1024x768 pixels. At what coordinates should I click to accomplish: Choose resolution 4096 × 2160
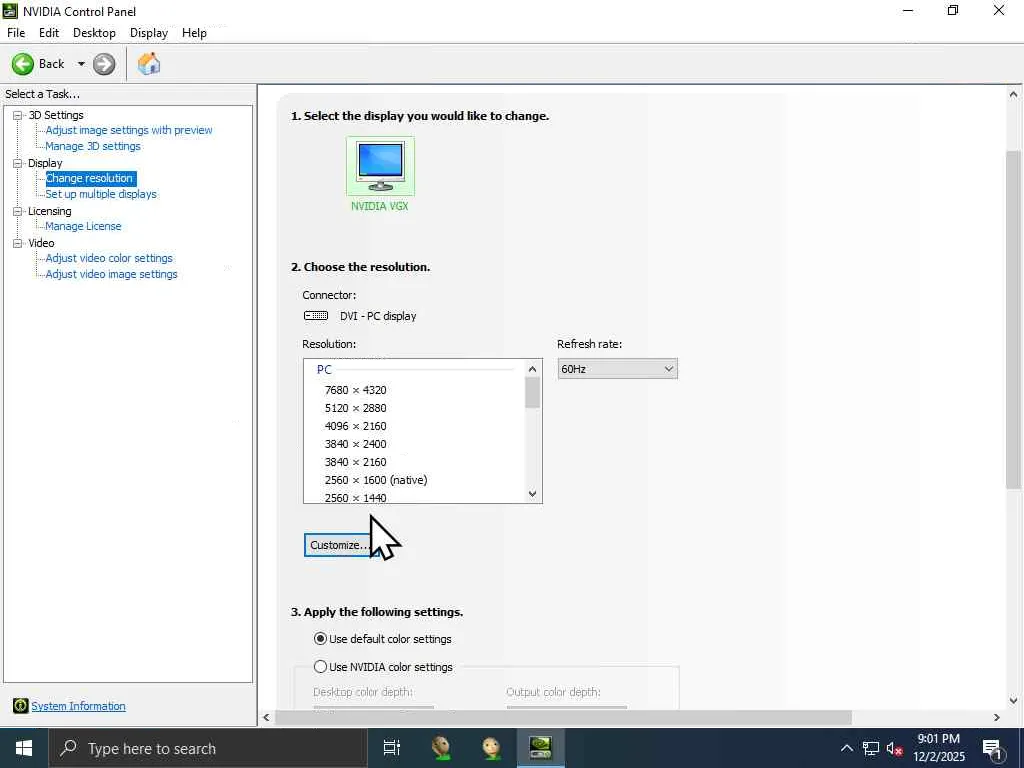356,426
